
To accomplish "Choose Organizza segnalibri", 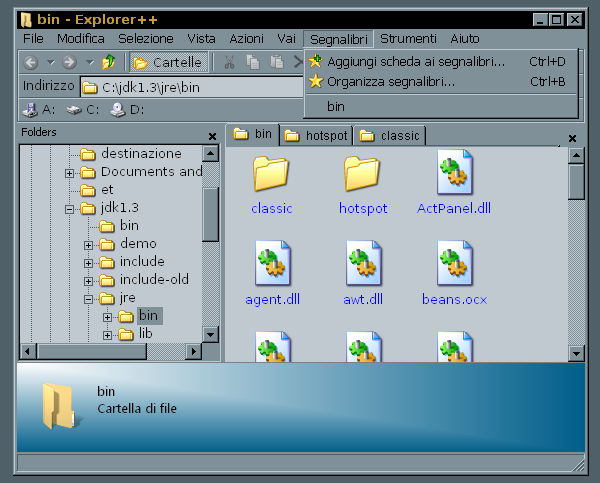I will (441, 82).
